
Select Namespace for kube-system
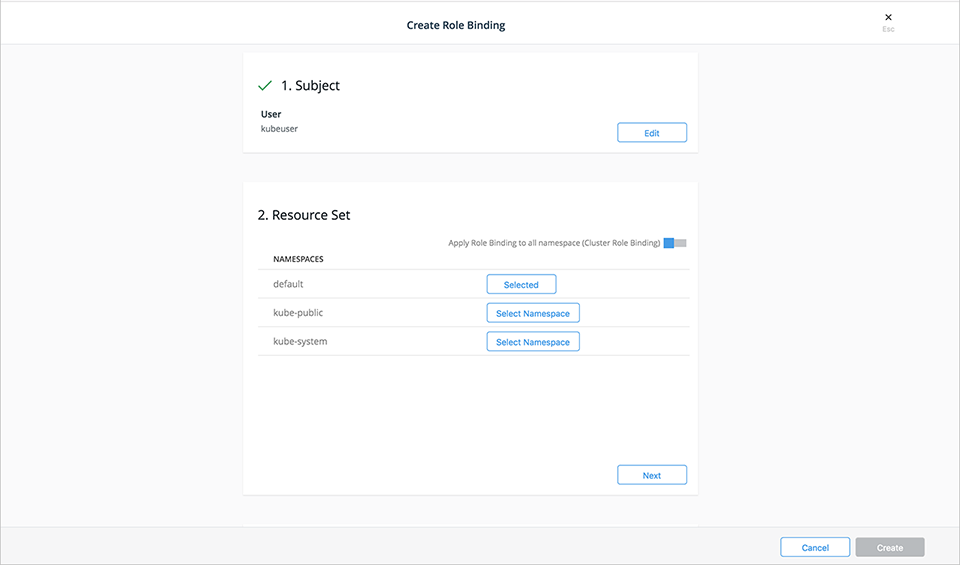point(532,342)
